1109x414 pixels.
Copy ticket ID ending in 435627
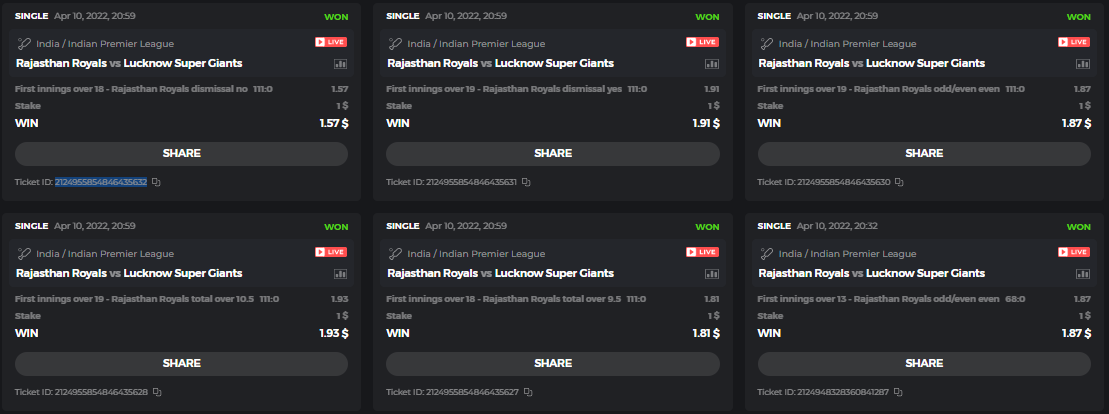tap(528, 392)
